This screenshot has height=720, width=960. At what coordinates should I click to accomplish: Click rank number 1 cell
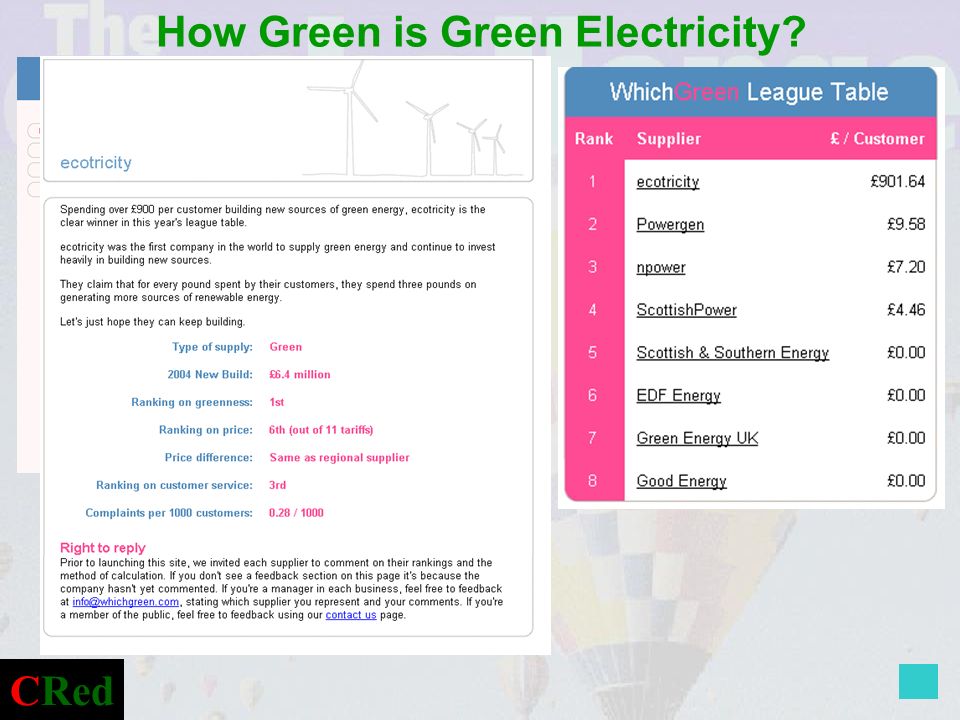[x=593, y=182]
